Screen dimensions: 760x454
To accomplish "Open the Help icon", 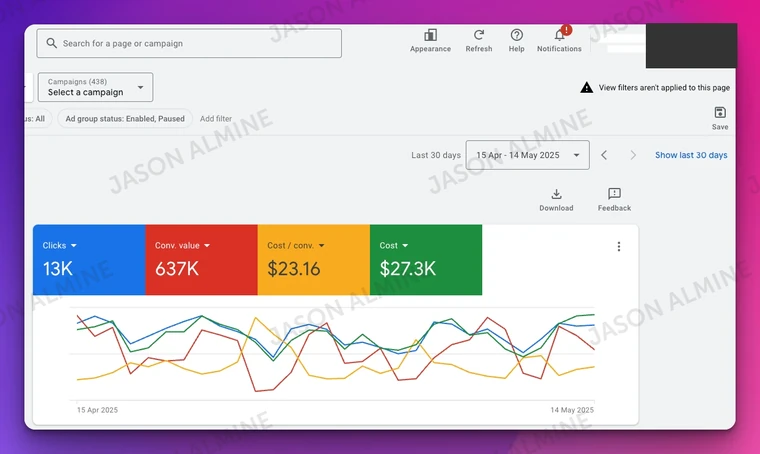I will 516,35.
